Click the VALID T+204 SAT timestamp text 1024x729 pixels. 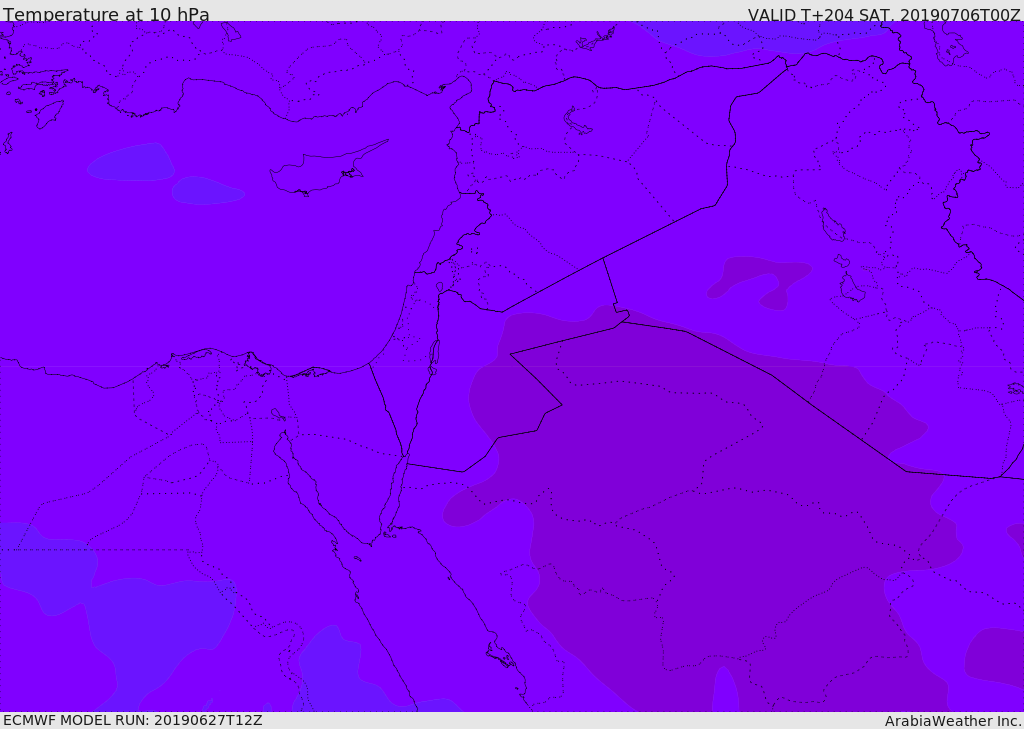(x=884, y=14)
